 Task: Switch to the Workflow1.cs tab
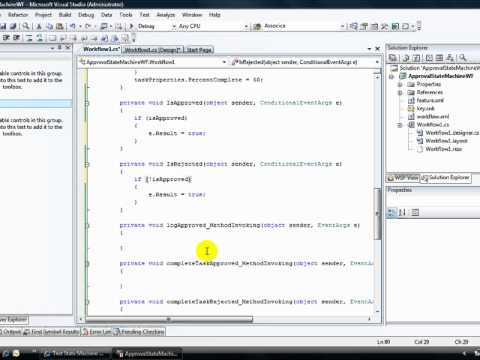[101, 49]
